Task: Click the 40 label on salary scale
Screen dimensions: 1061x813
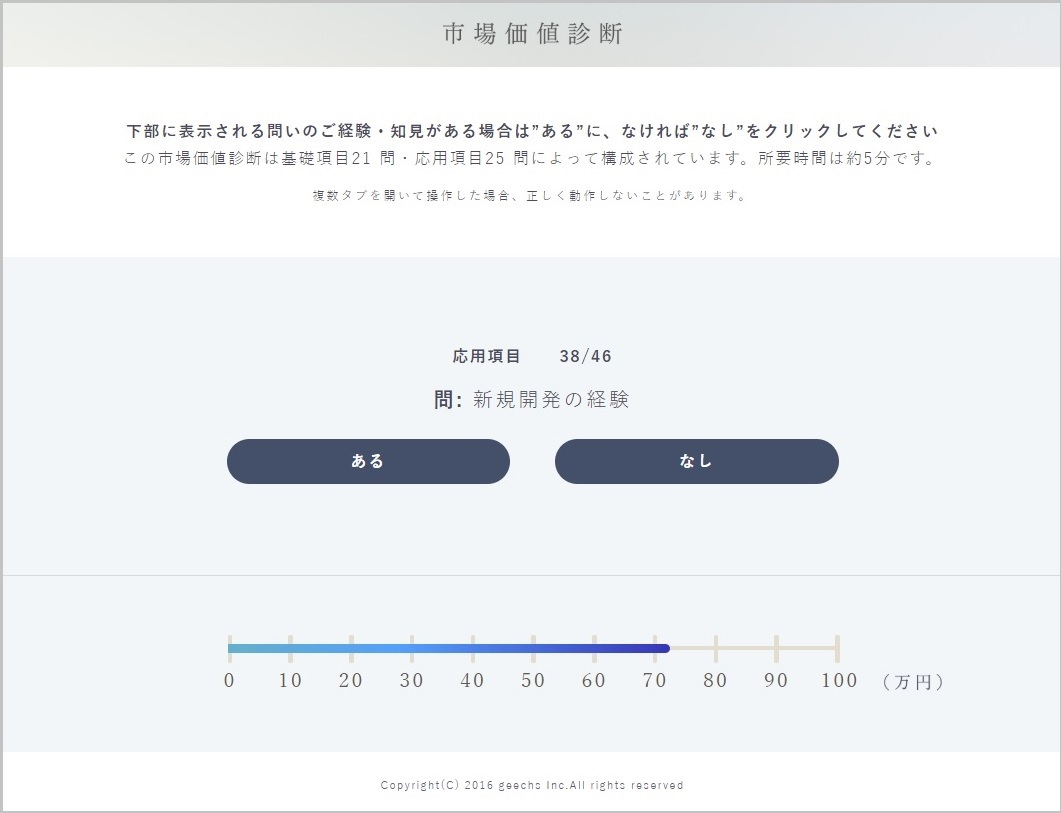Action: tap(472, 680)
